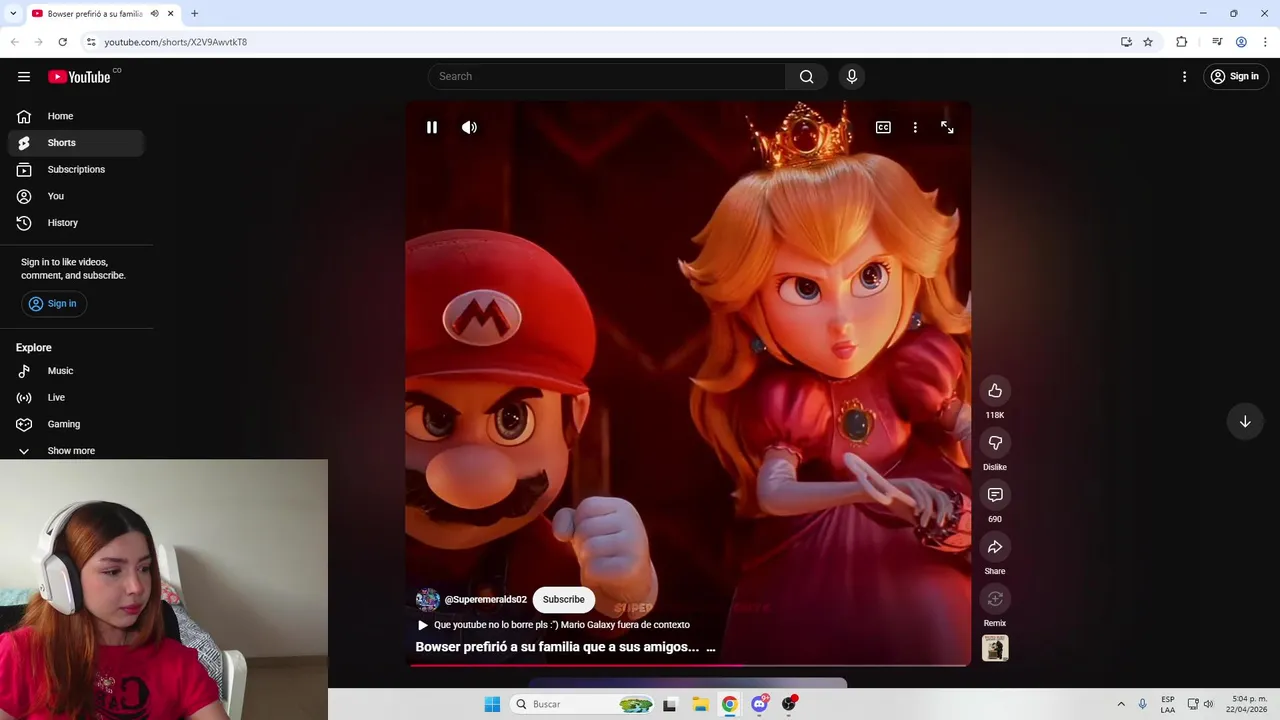This screenshot has width=1280, height=720.
Task: Dislike the Short with thumbs down
Action: (x=995, y=443)
